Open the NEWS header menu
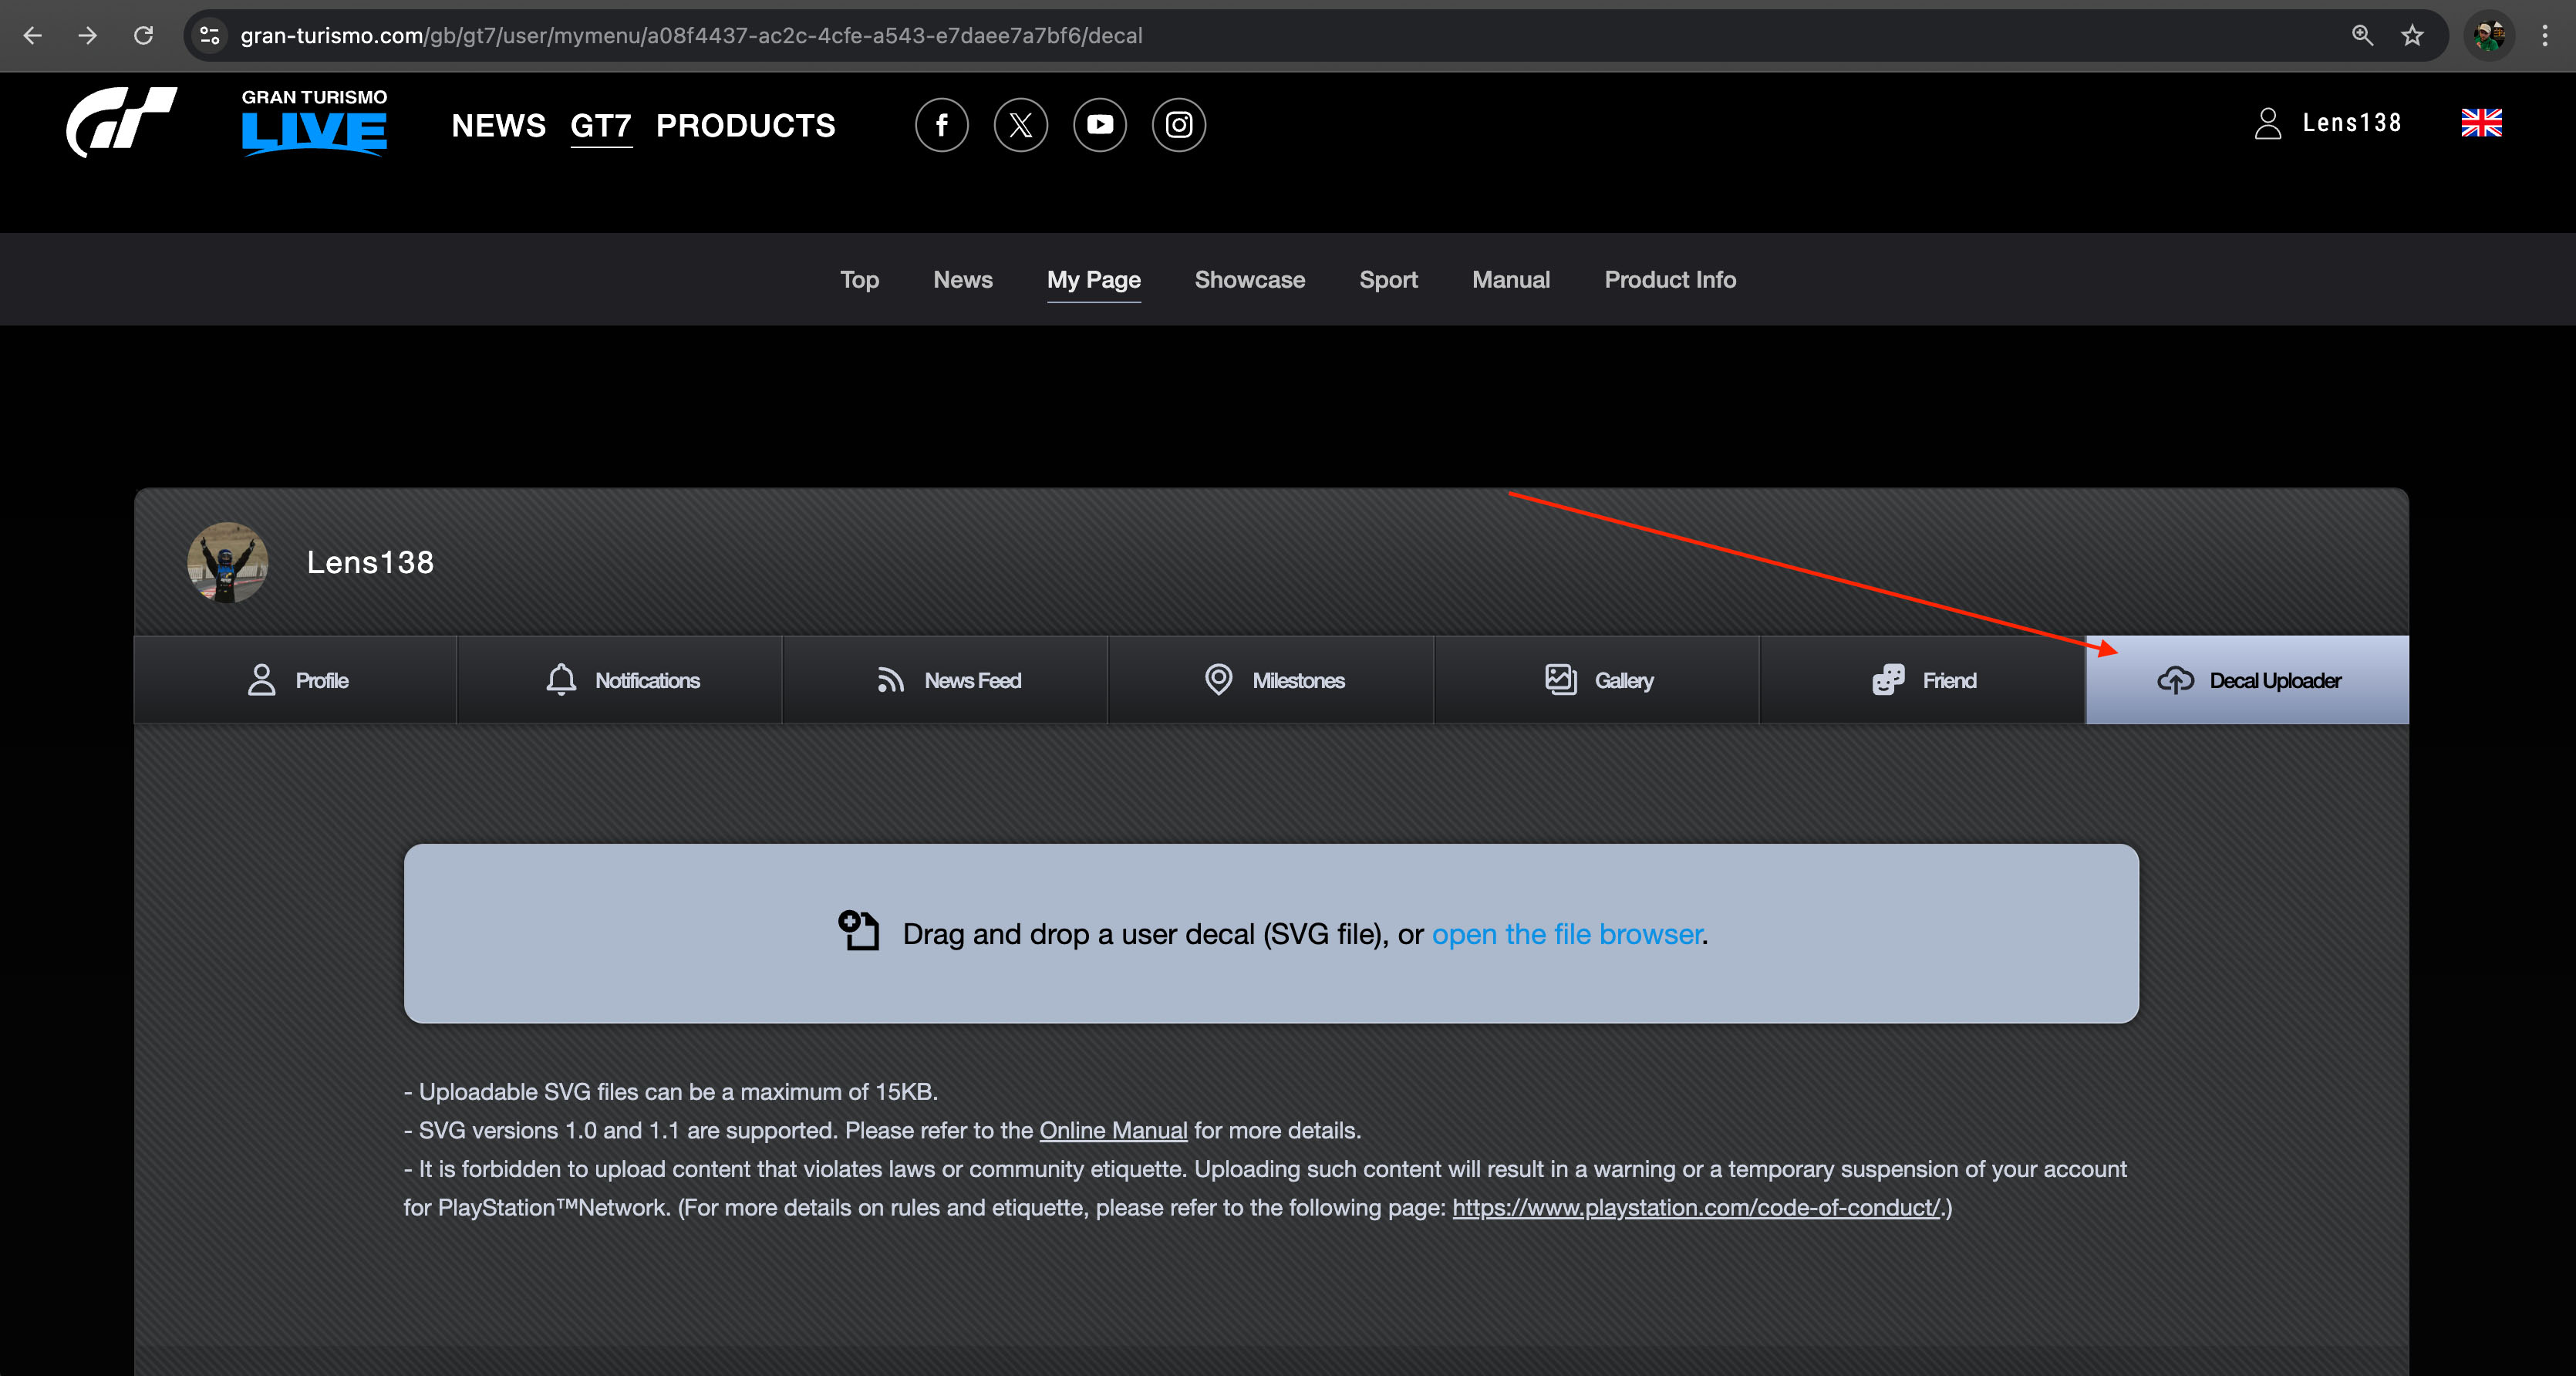This screenshot has width=2576, height=1376. (x=499, y=126)
